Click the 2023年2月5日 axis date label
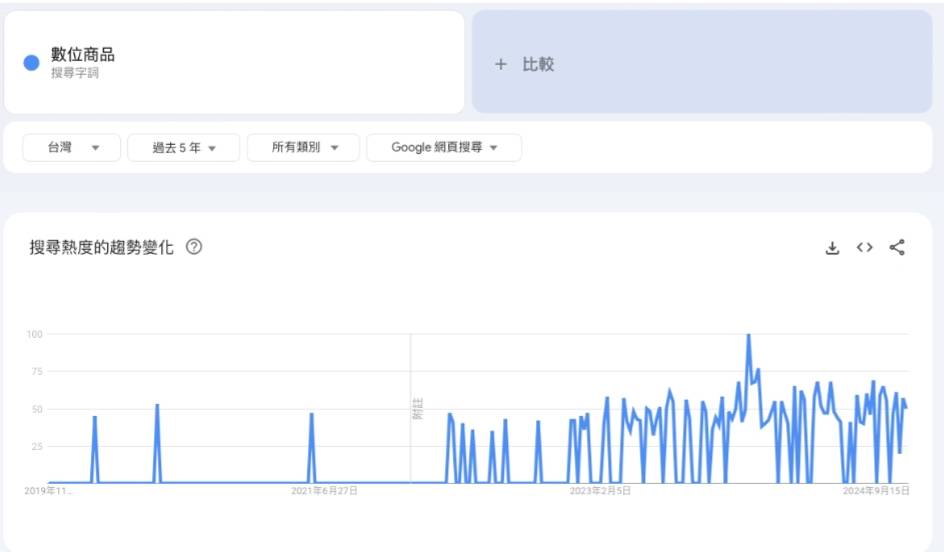Image resolution: width=944 pixels, height=552 pixels. click(600, 491)
